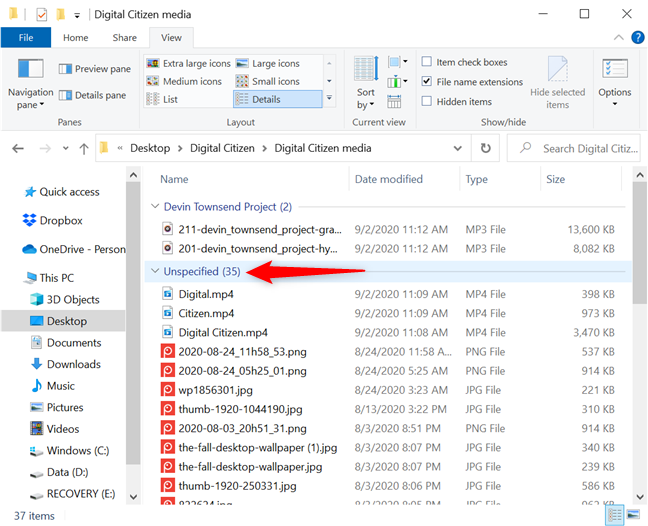Open the File tab

point(26,38)
